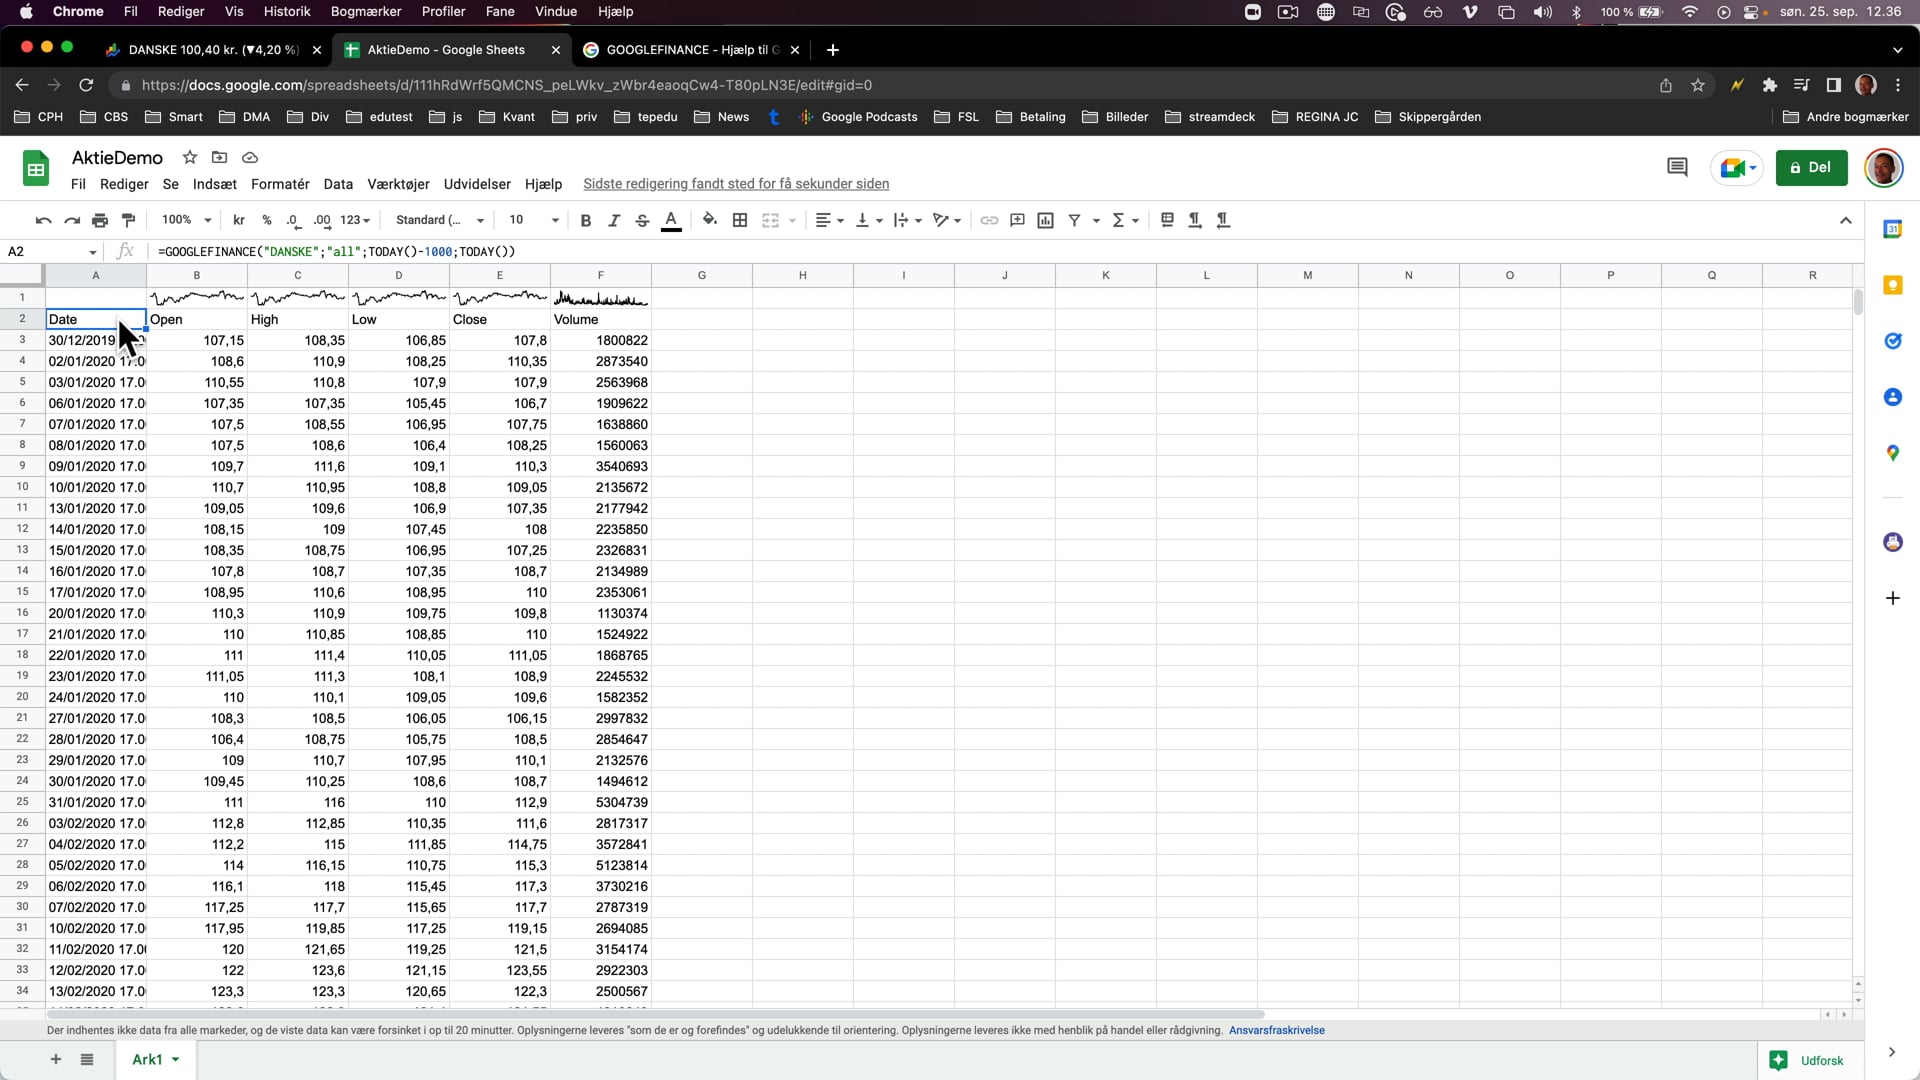Viewport: 1920px width, 1080px height.
Task: Open Calendar side panel
Action: click(x=1892, y=229)
